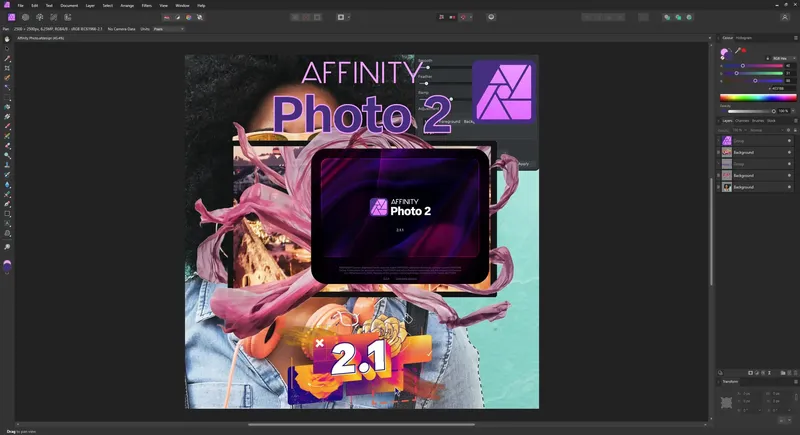Screen dimensions: 800x435
Task: Toggle snapping with the red magnet icon
Action: (463, 17)
